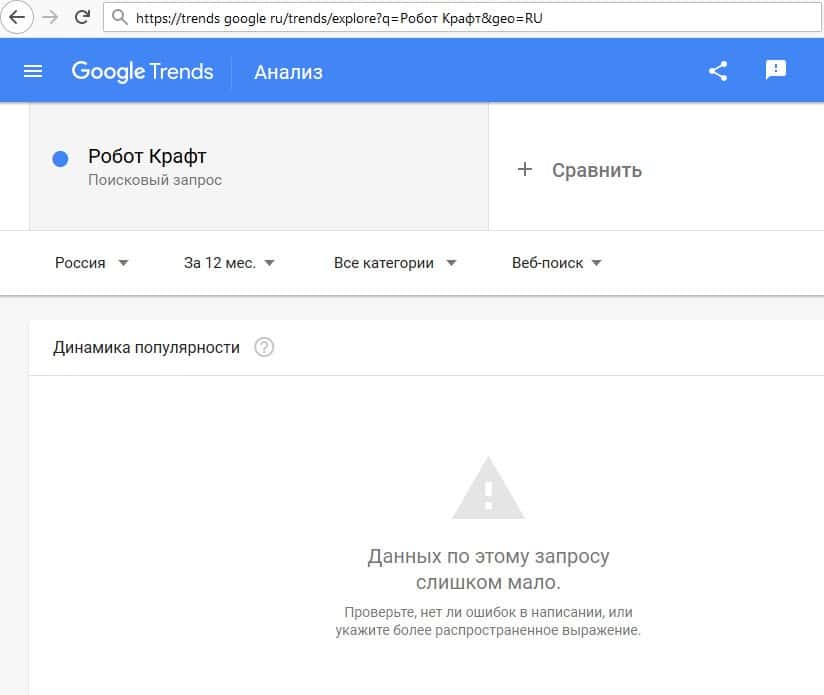
Task: Click the search magnifier icon in address bar
Action: pos(120,18)
